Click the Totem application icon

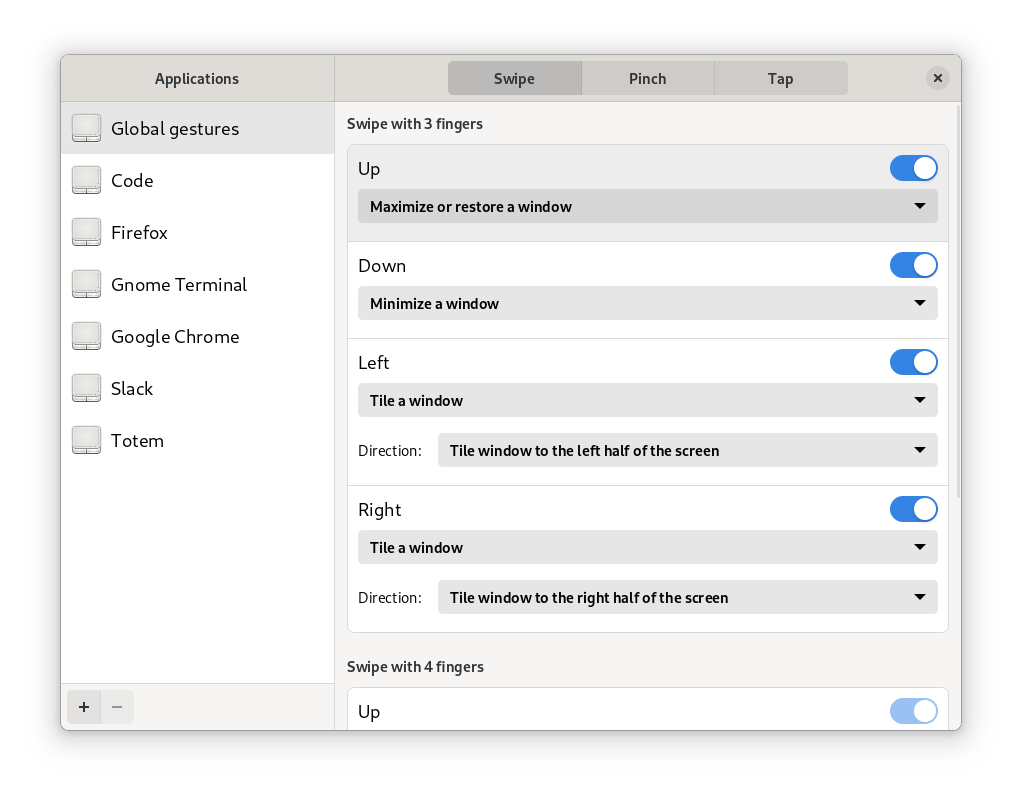click(86, 441)
